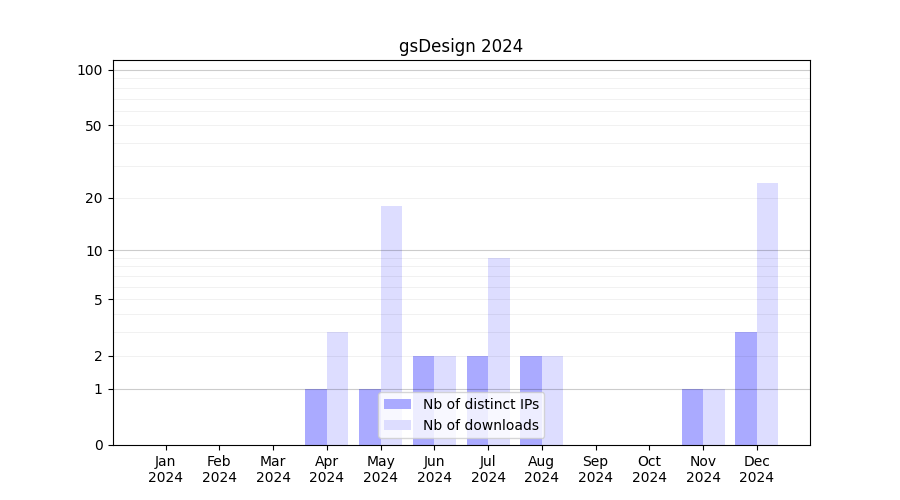
Task: Select the "Nb of distinct IPs" legend label
Action: [480, 404]
